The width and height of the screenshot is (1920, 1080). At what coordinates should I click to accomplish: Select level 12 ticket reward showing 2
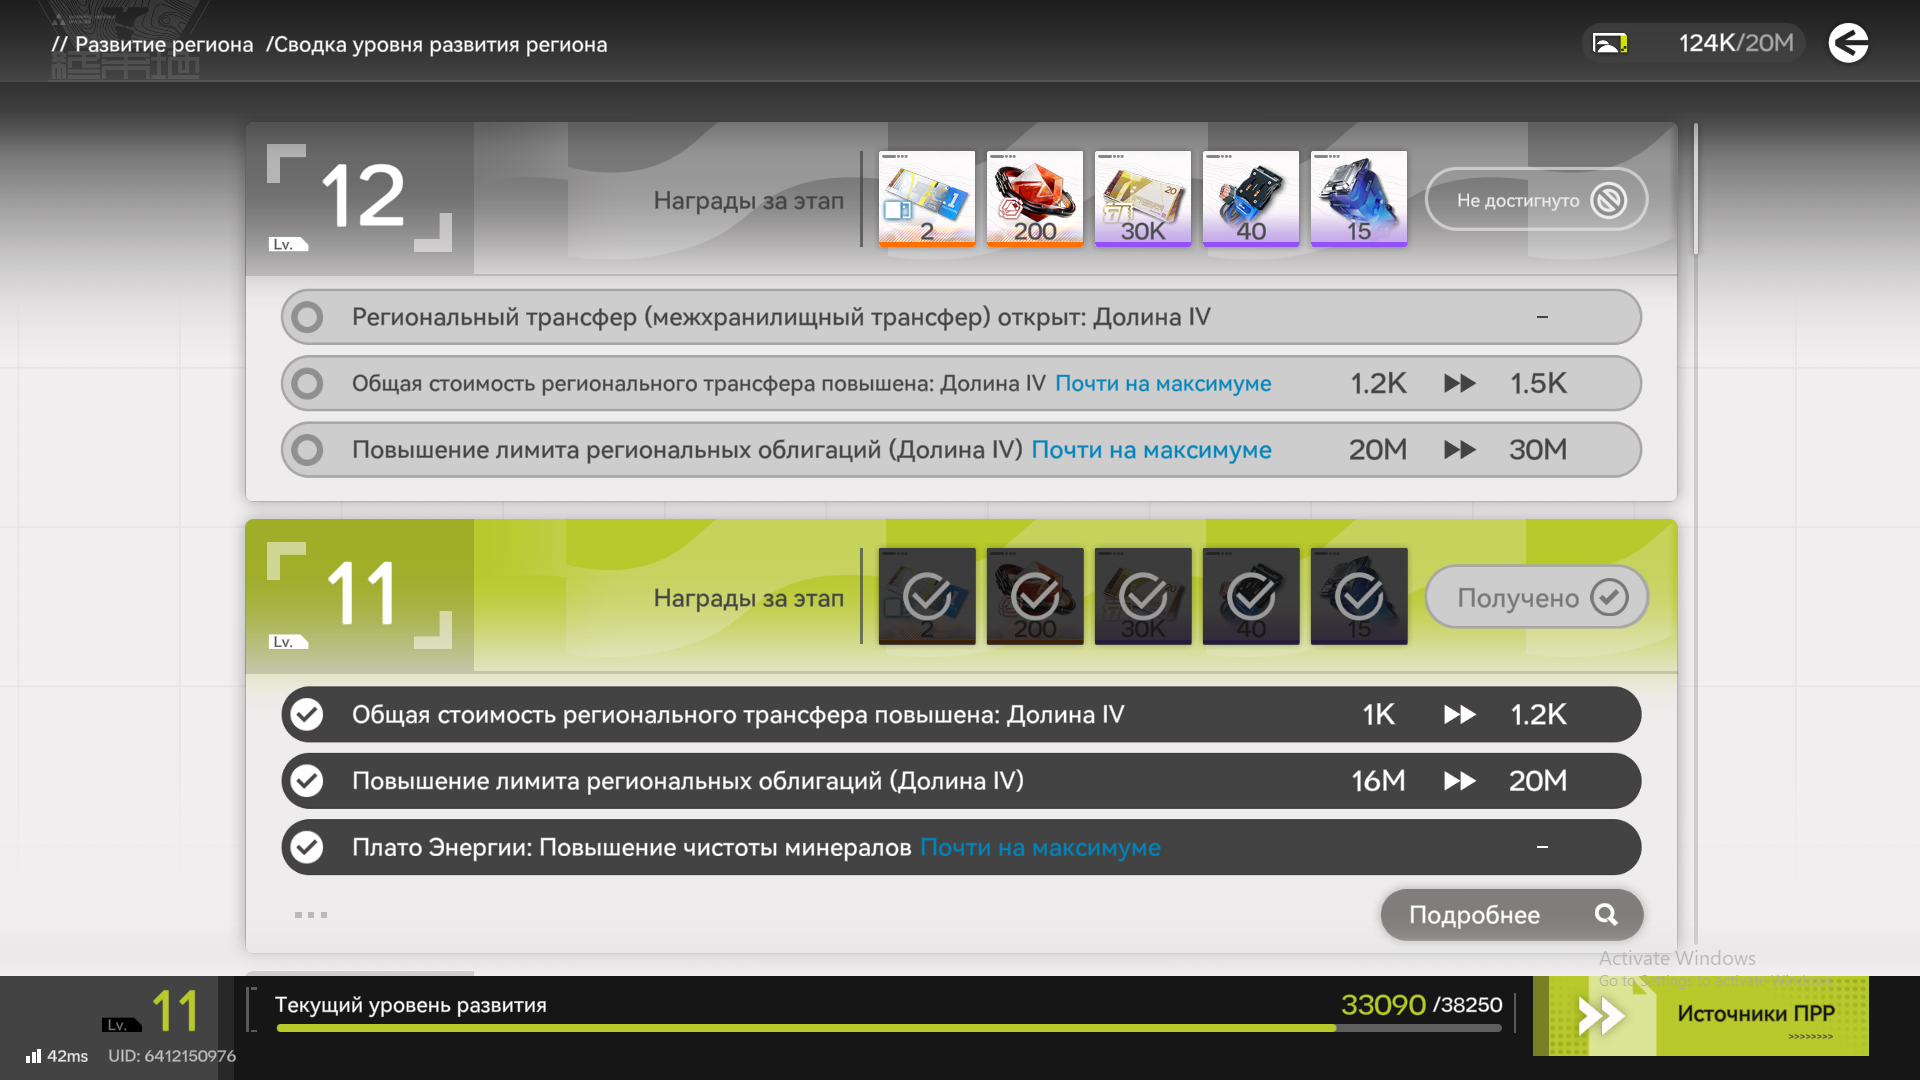pos(926,198)
